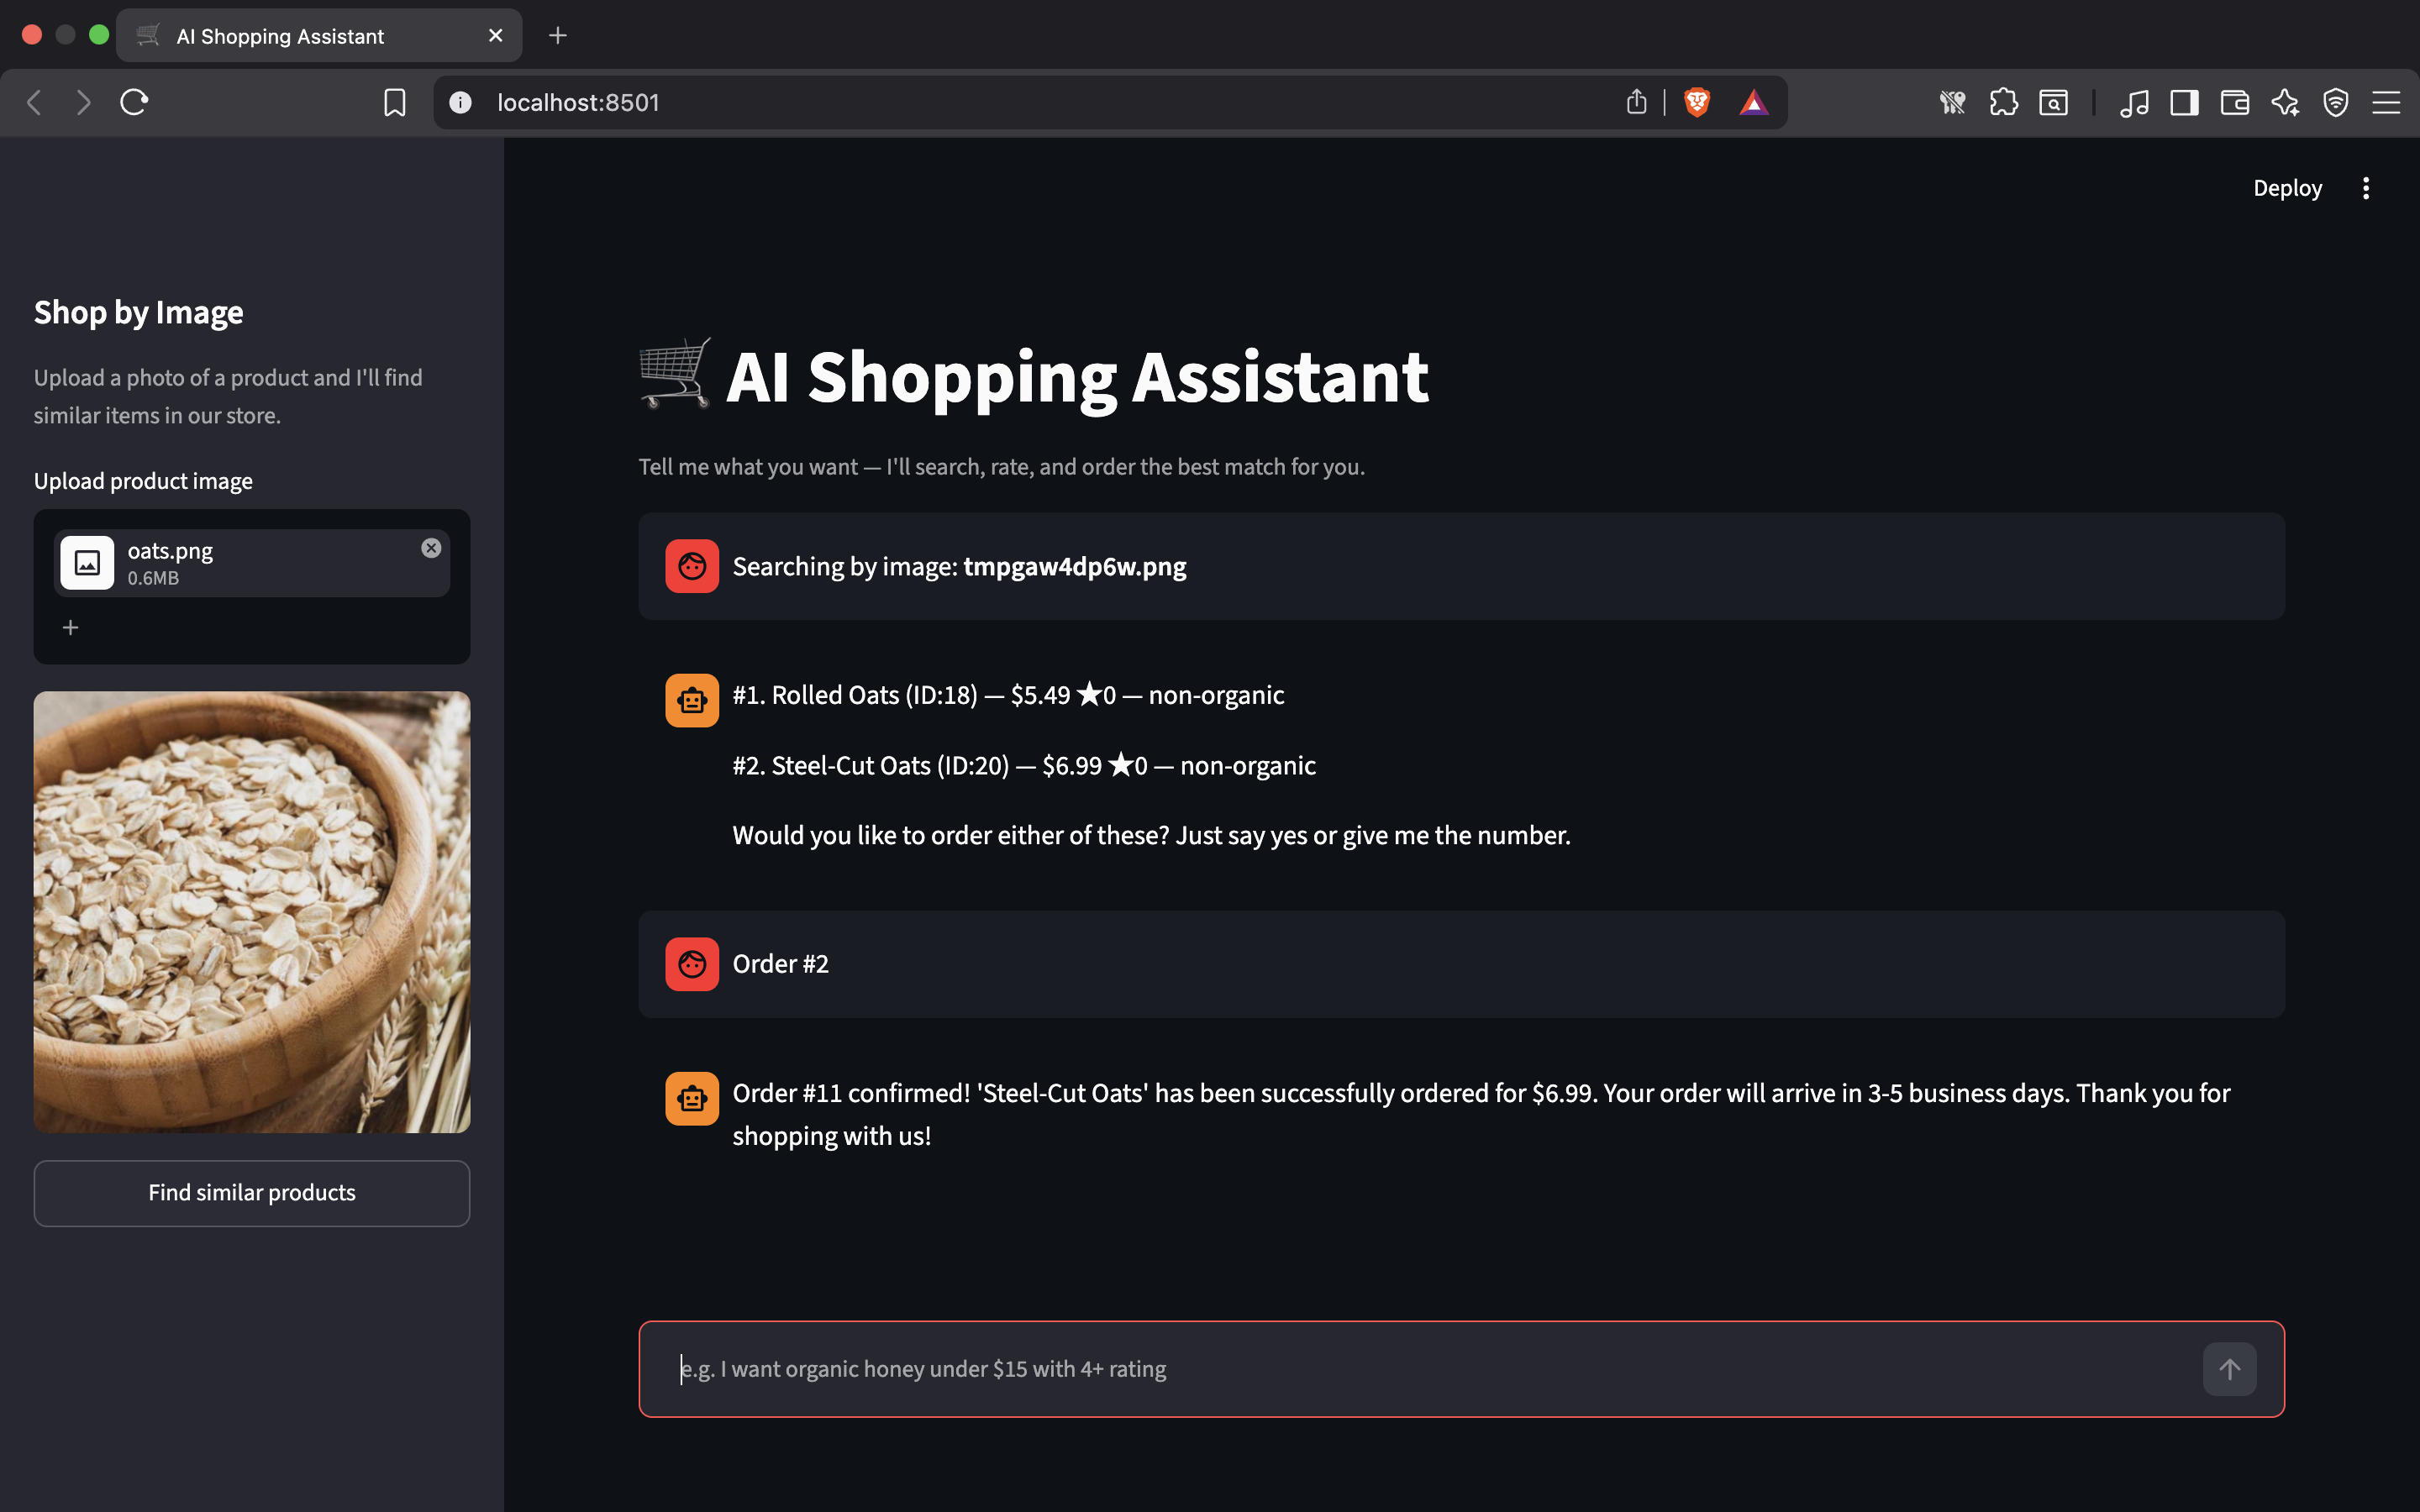Remove uploaded oats.png file
This screenshot has width=2420, height=1512.
click(431, 548)
